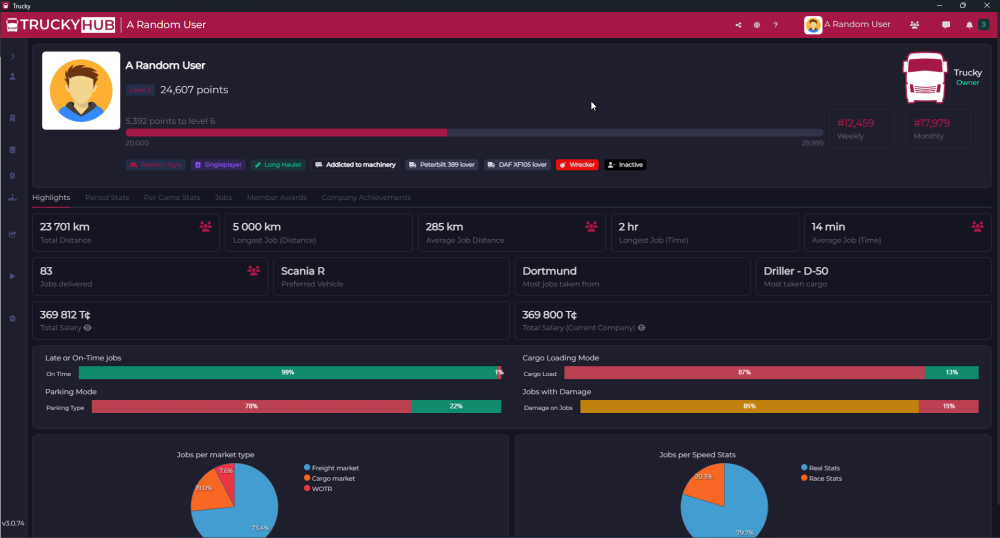Toggle the Freight market legend entry
The image size is (1000, 538).
332,468
